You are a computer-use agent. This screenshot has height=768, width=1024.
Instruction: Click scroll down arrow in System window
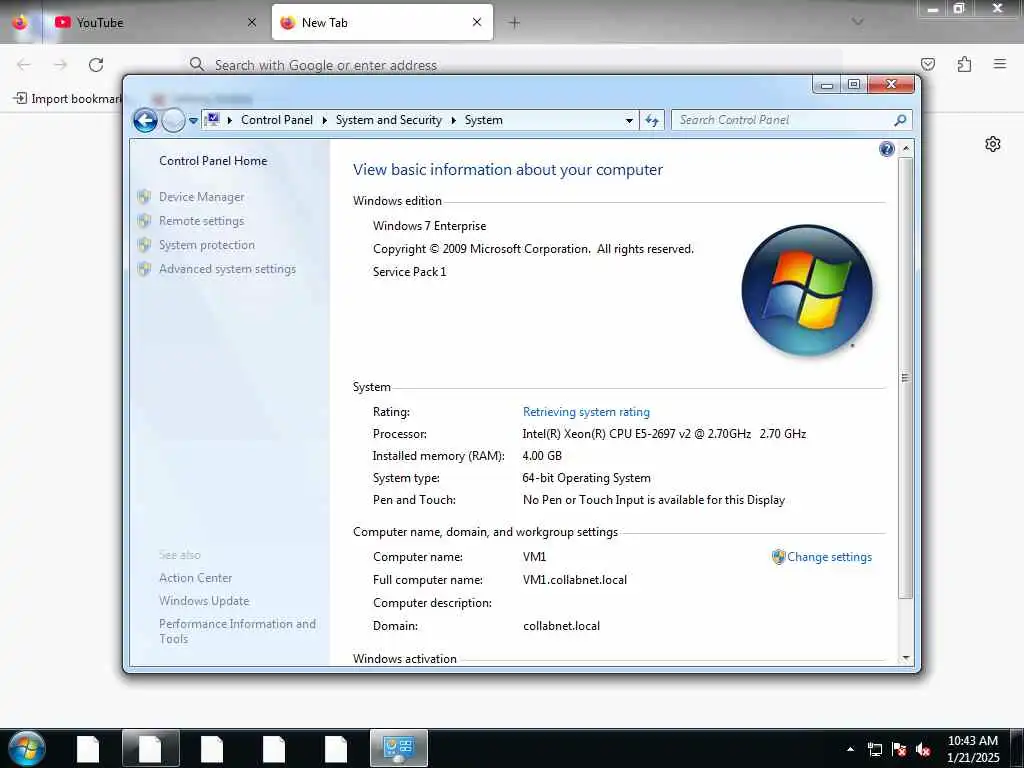click(x=906, y=658)
